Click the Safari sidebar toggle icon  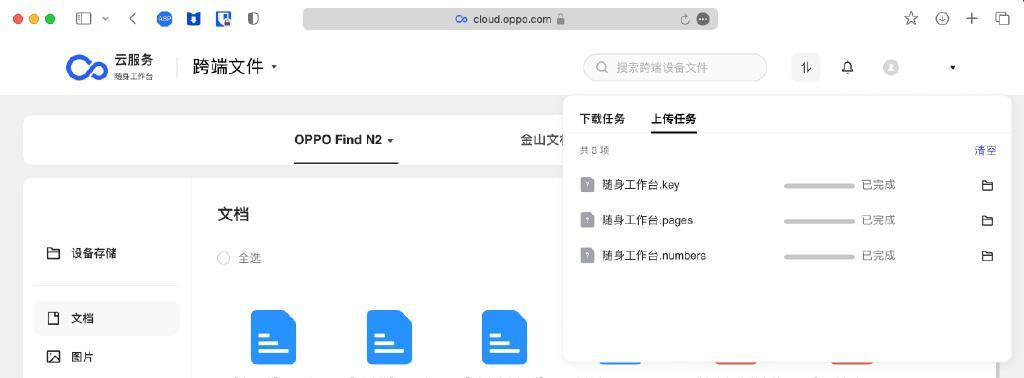point(83,19)
